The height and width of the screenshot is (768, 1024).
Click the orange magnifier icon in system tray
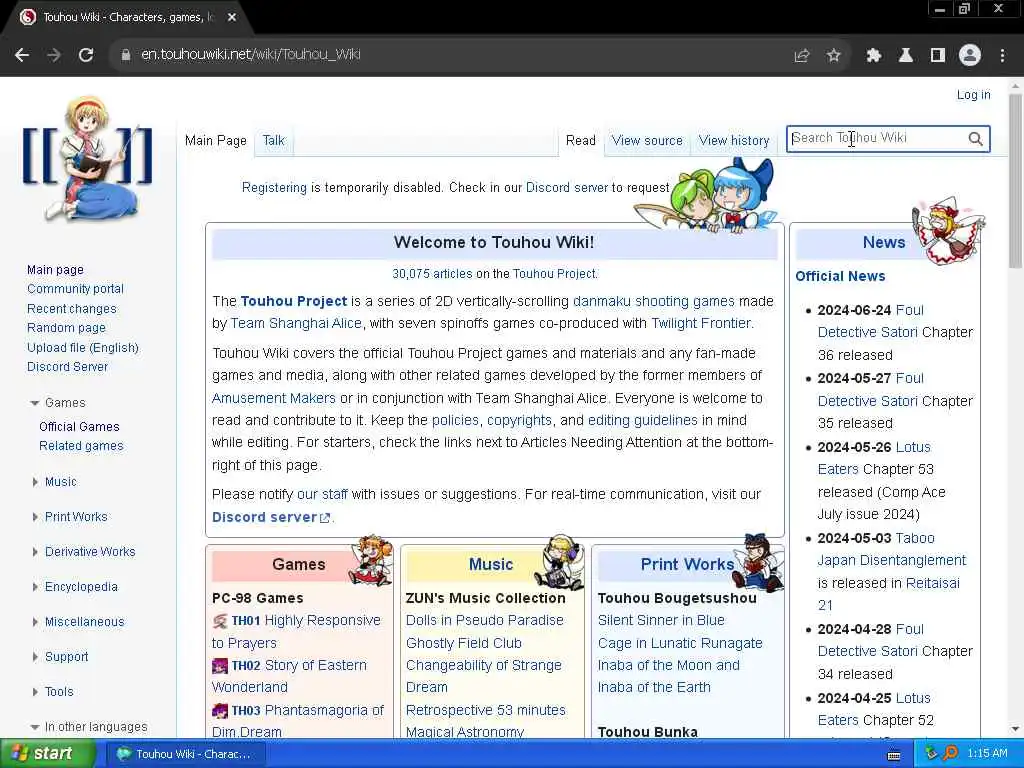tap(950, 754)
